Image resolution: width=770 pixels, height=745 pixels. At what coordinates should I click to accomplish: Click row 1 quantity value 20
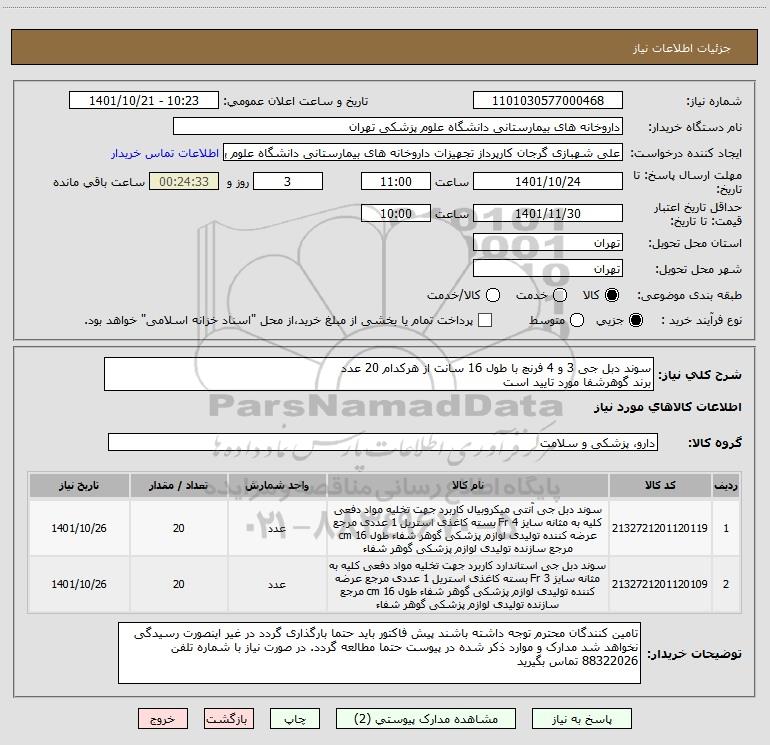click(x=178, y=528)
